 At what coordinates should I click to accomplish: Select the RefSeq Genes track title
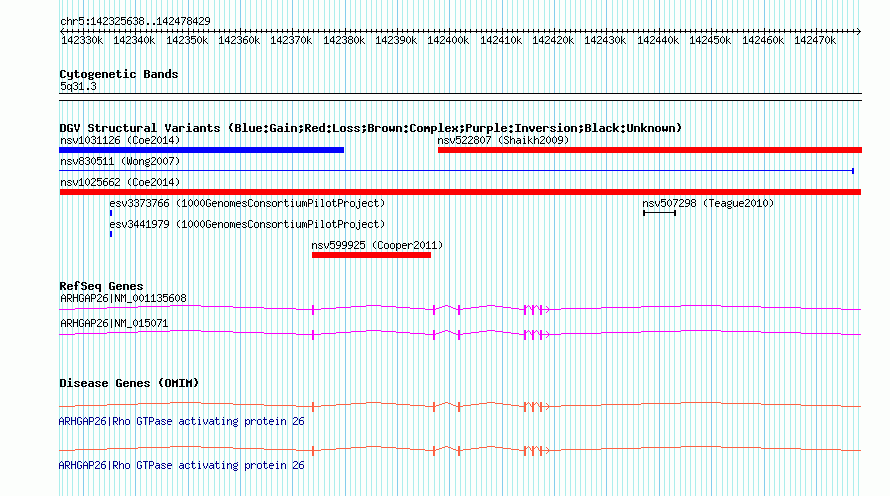pyautogui.click(x=101, y=286)
